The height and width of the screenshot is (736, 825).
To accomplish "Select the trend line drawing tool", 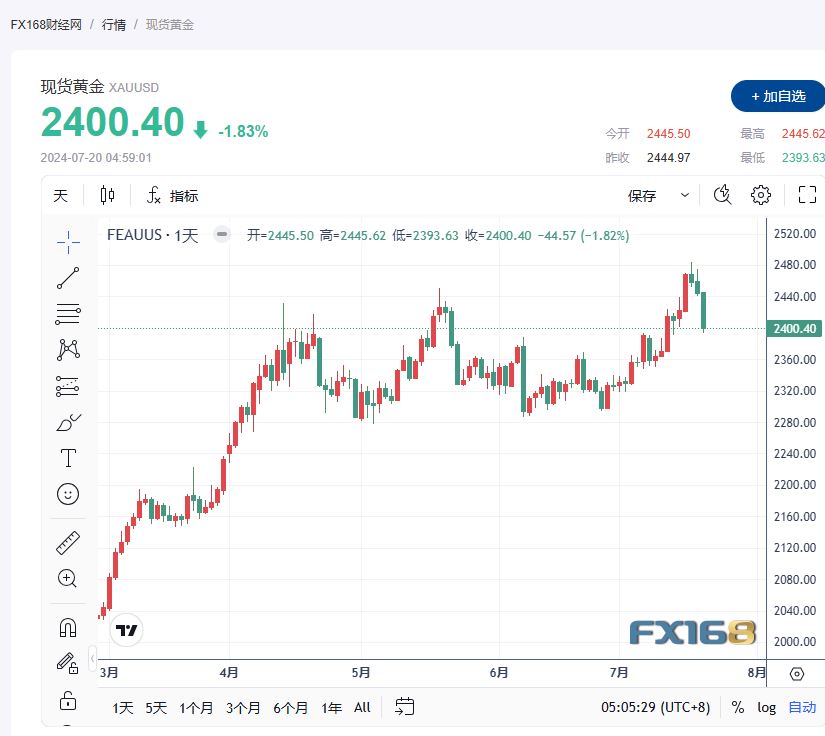I will (67, 277).
